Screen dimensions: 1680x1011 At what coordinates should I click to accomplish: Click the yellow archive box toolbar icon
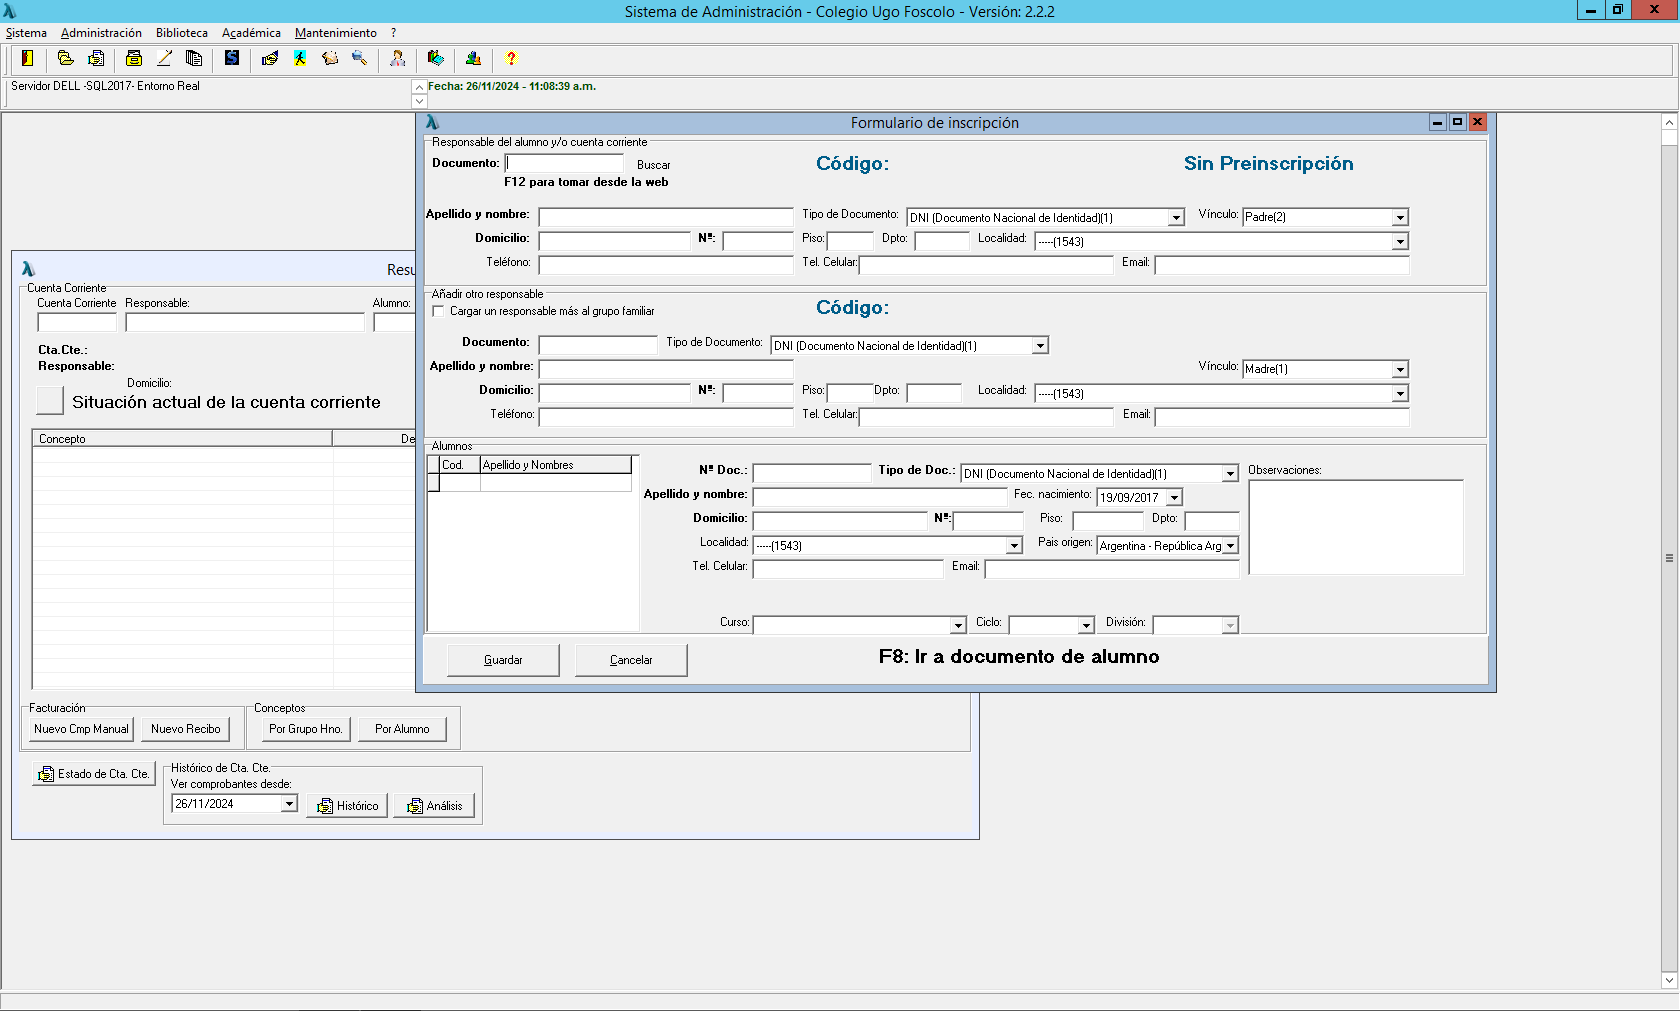pyautogui.click(x=134, y=58)
